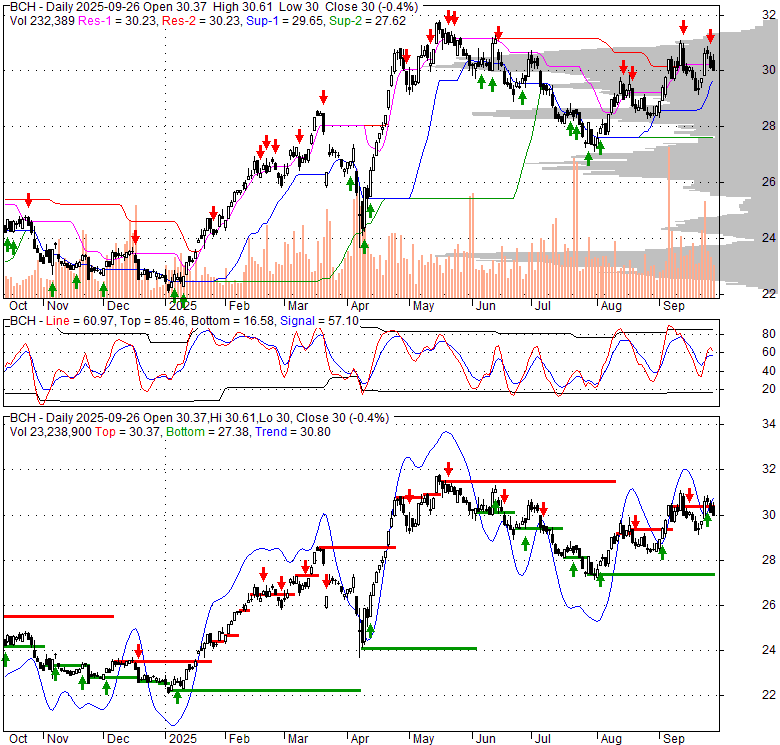Click the 'Dec' month label under the top chart
780x745 pixels.
click(x=118, y=306)
